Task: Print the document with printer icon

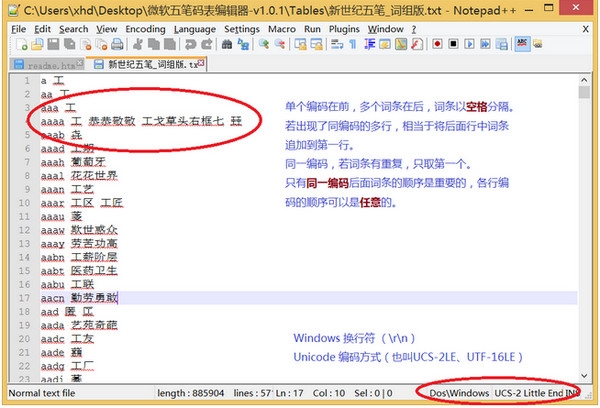Action: point(117,44)
